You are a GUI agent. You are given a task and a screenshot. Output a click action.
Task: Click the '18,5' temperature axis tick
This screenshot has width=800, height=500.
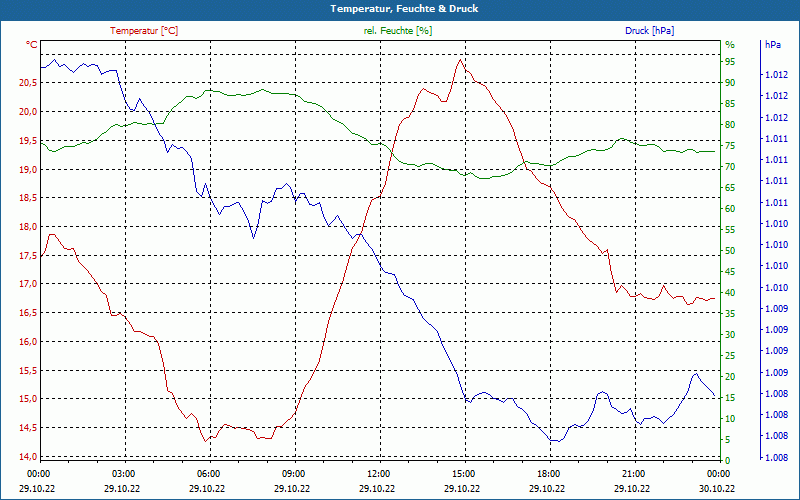[x=28, y=198]
